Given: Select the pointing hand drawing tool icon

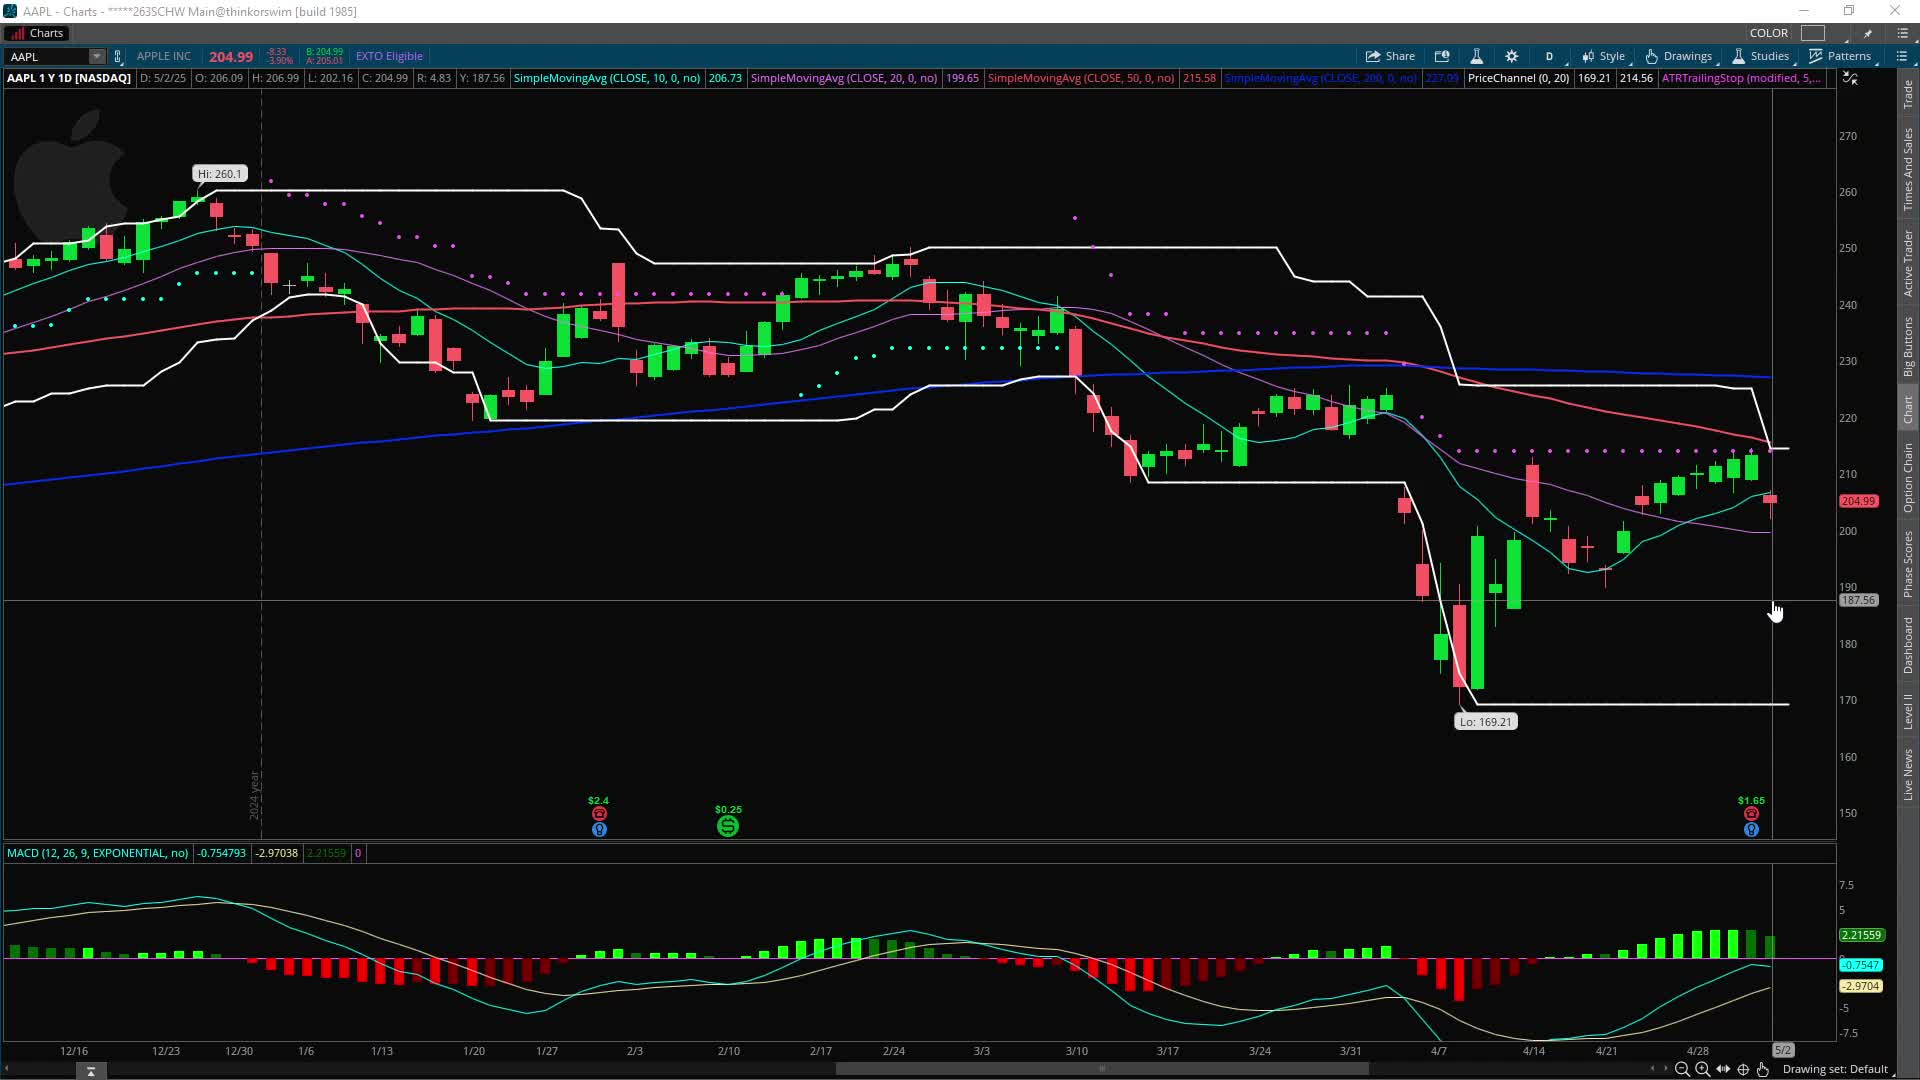Looking at the screenshot, I should coord(1763,1069).
